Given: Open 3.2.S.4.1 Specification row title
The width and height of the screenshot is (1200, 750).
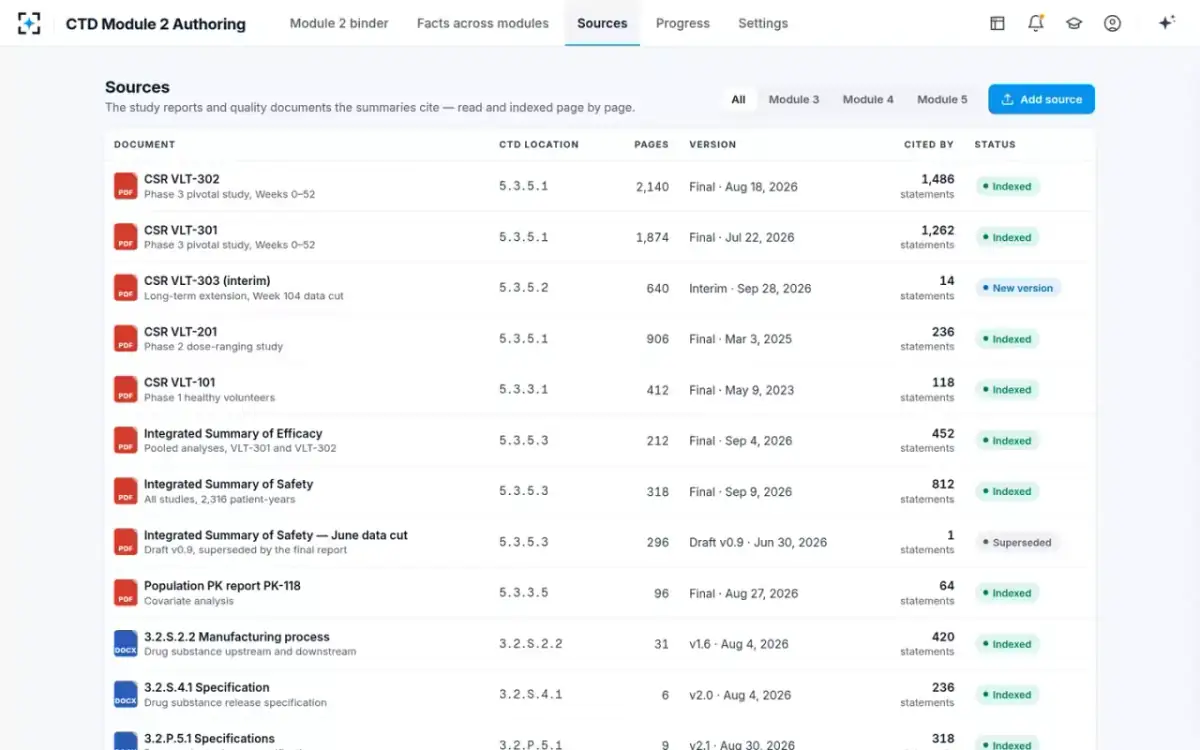Looking at the screenshot, I should (x=207, y=688).
